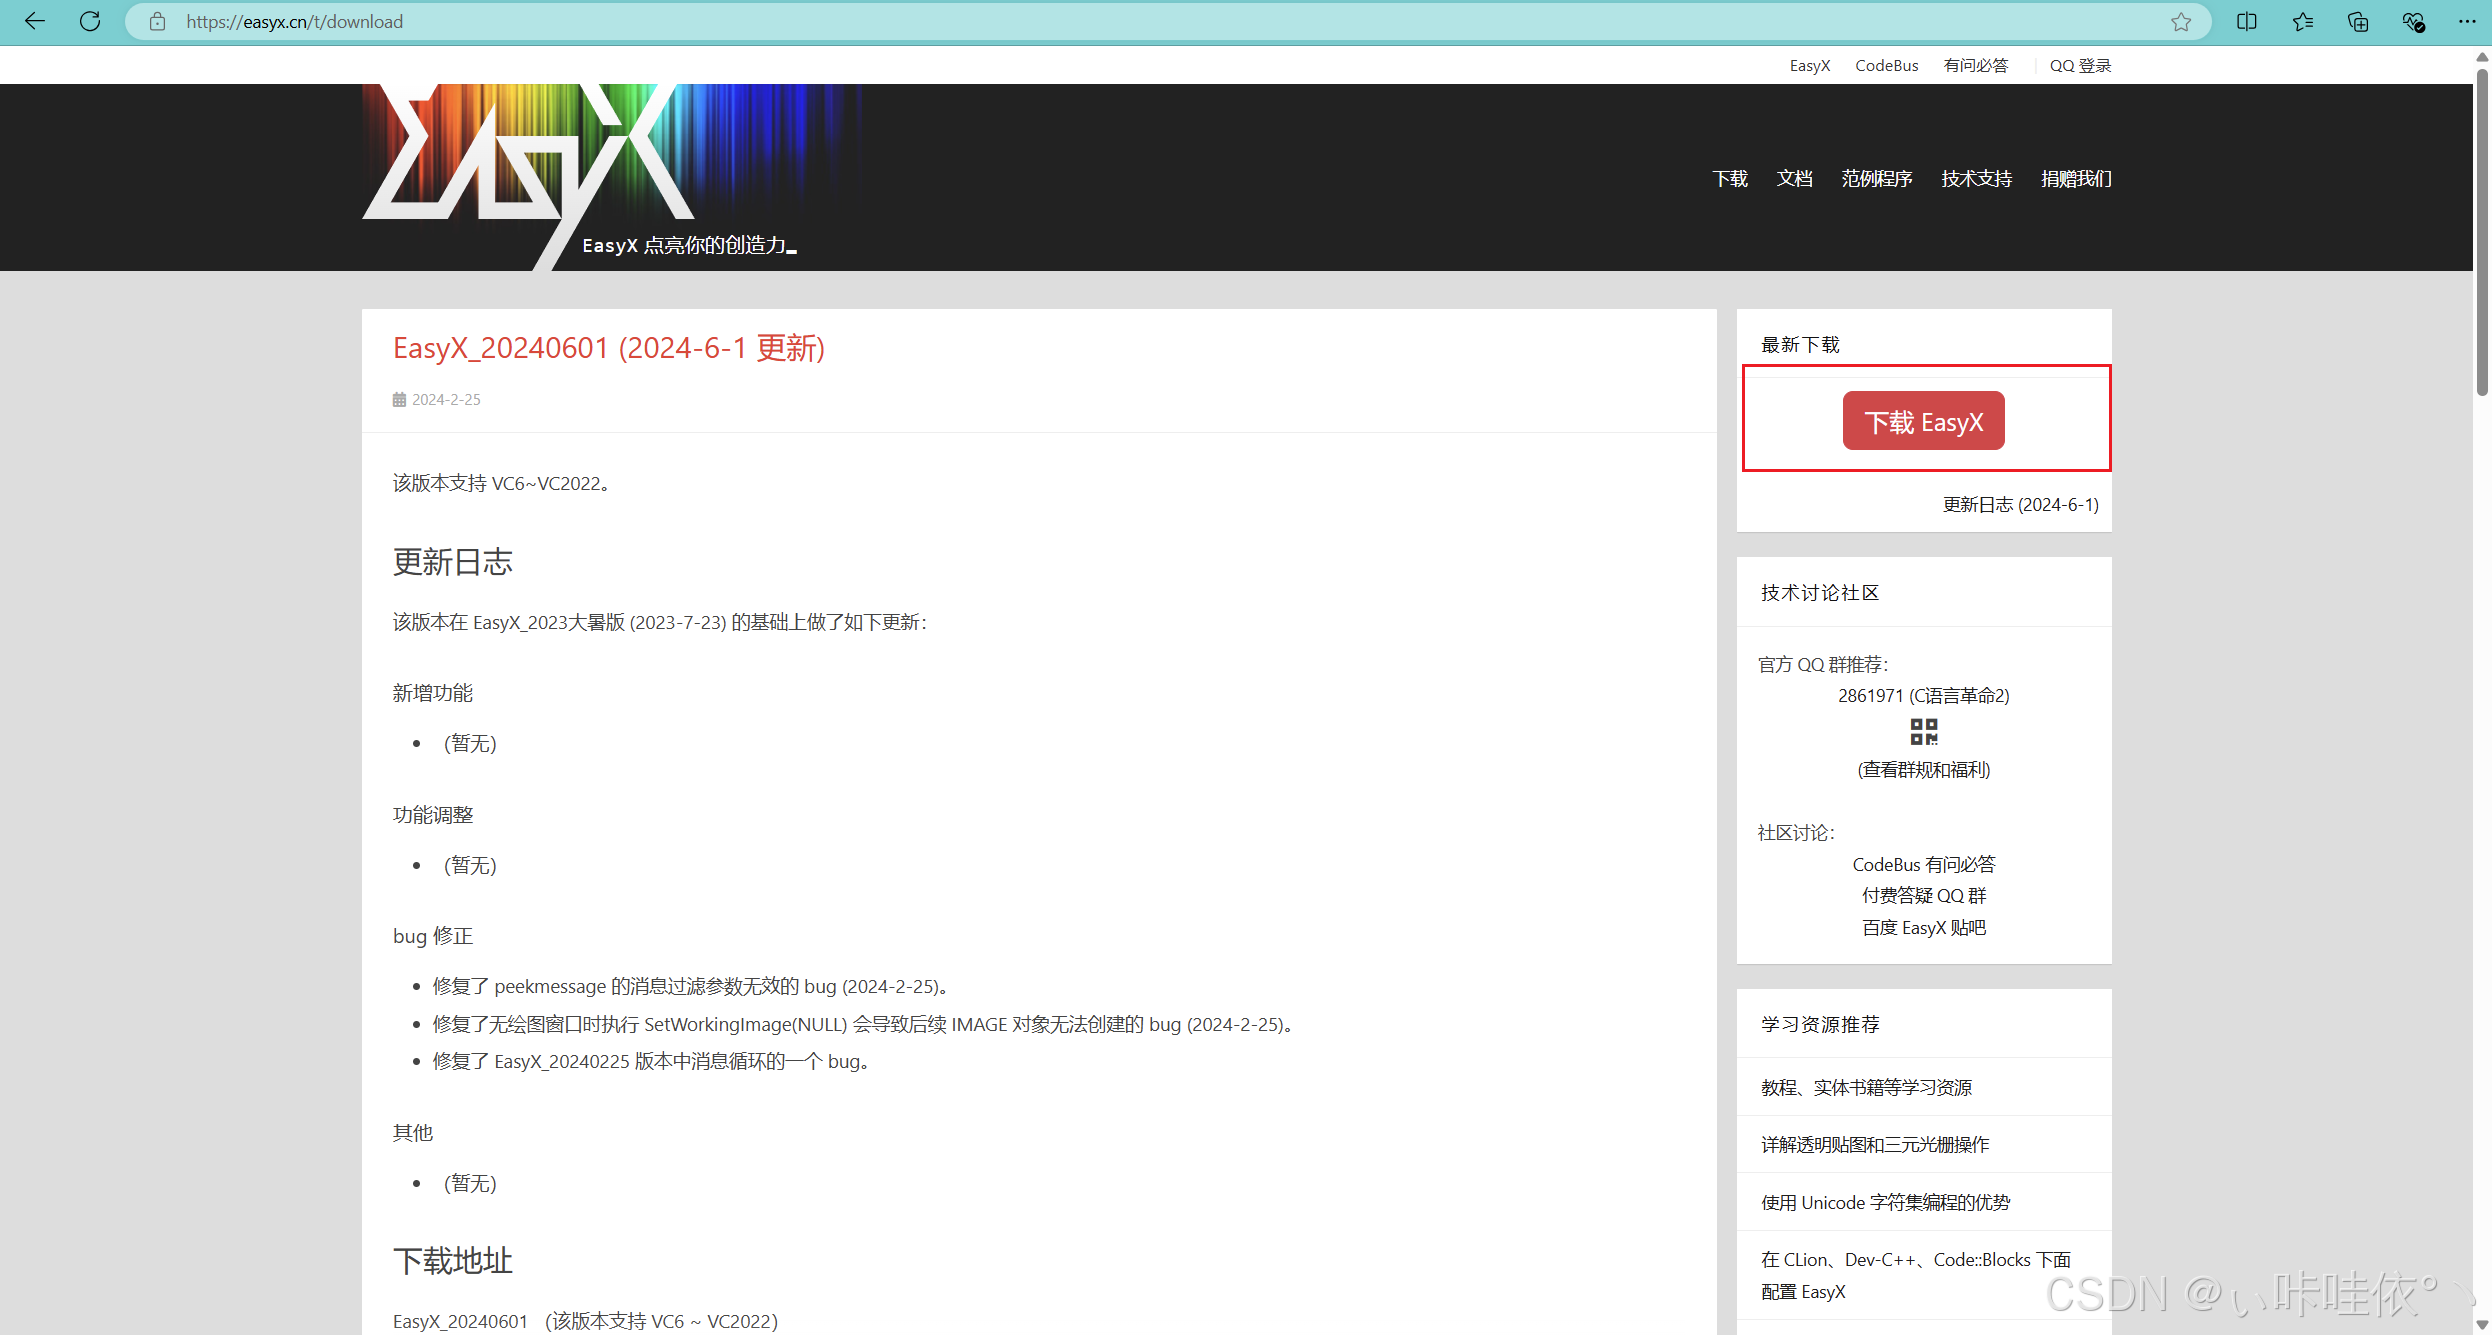
Task: Open the 技术支持 navigation menu item
Action: point(1977,178)
